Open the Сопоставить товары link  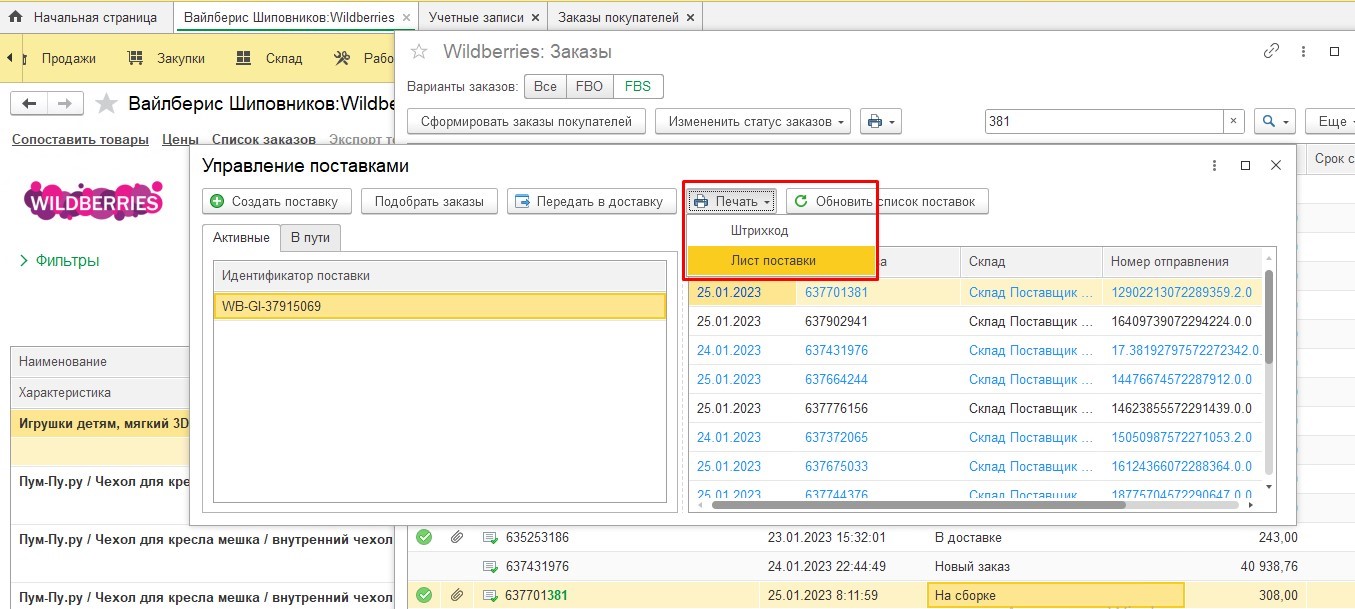tap(80, 139)
